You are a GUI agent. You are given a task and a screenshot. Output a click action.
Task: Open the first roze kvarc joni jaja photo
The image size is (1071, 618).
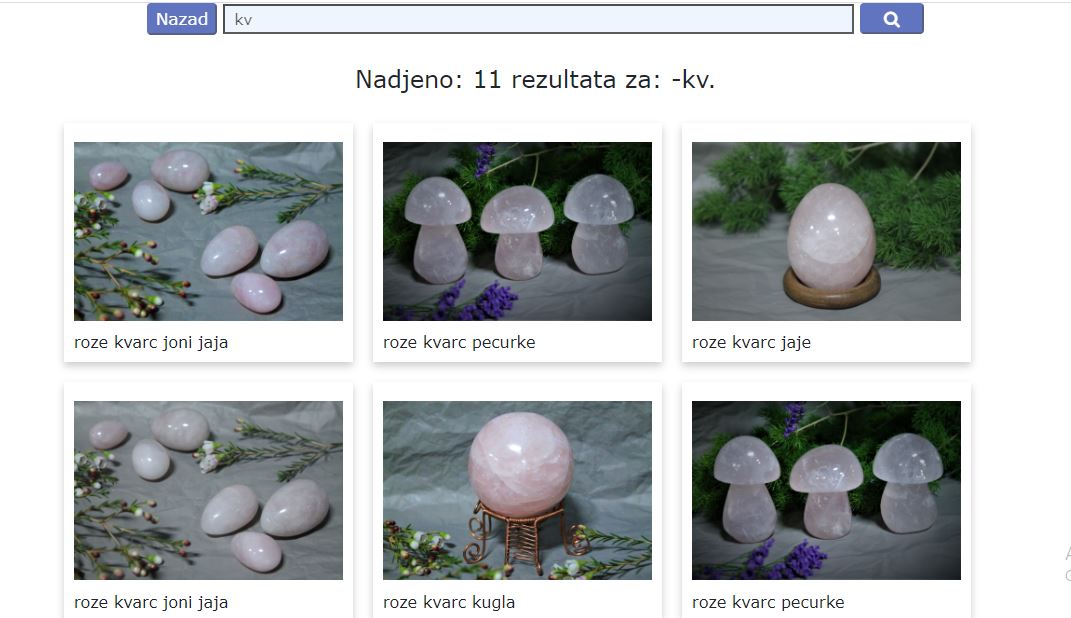[x=208, y=231]
